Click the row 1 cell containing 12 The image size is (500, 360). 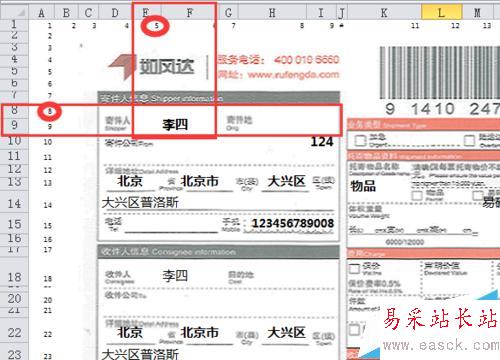pyautogui.click(x=455, y=25)
